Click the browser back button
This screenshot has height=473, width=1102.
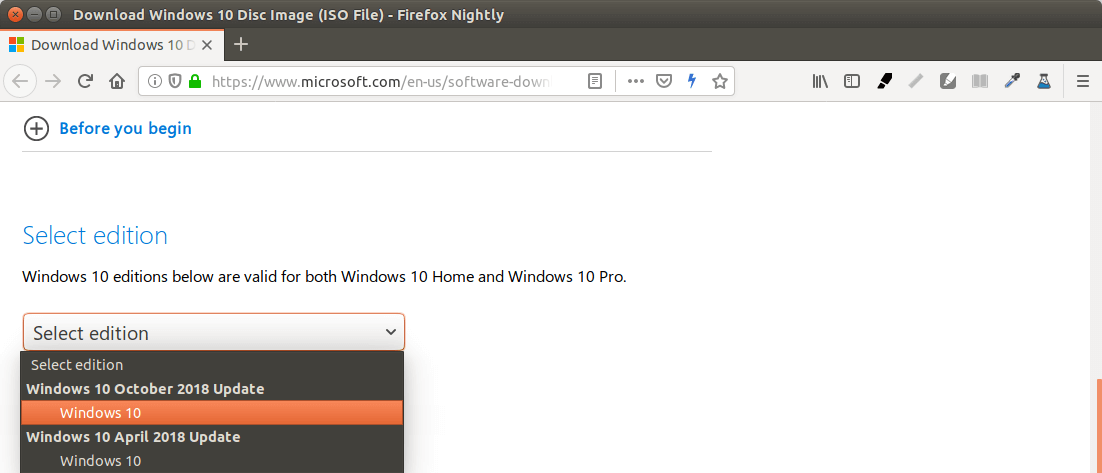21,81
